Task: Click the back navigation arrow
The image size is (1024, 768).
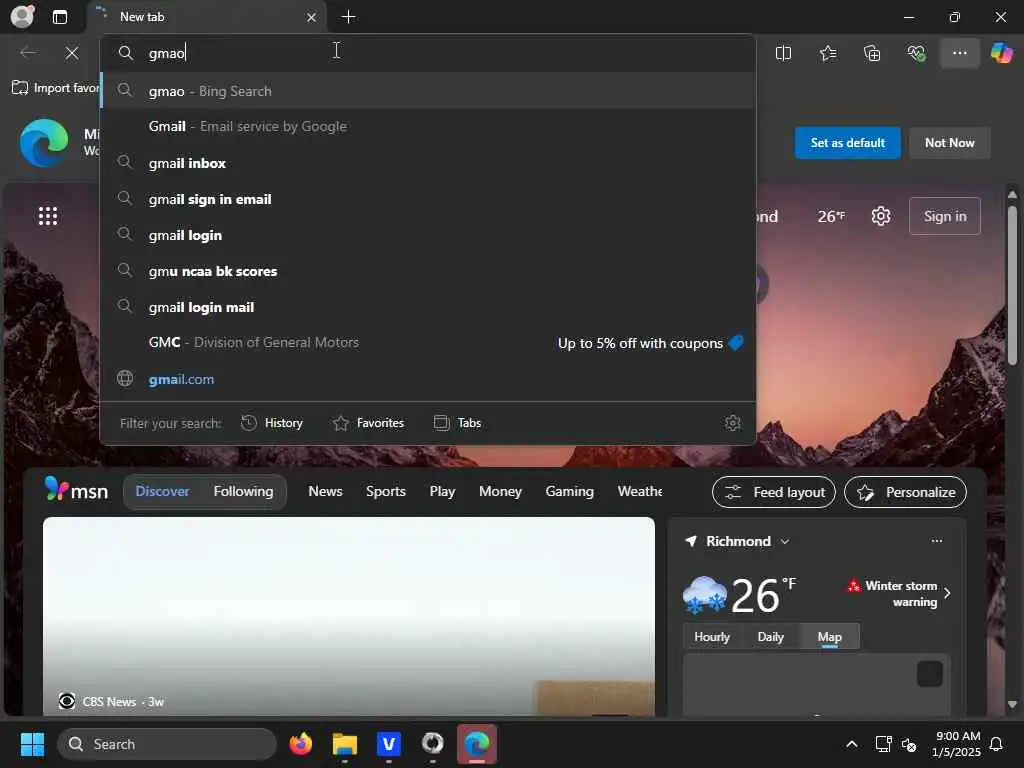Action: click(x=28, y=53)
